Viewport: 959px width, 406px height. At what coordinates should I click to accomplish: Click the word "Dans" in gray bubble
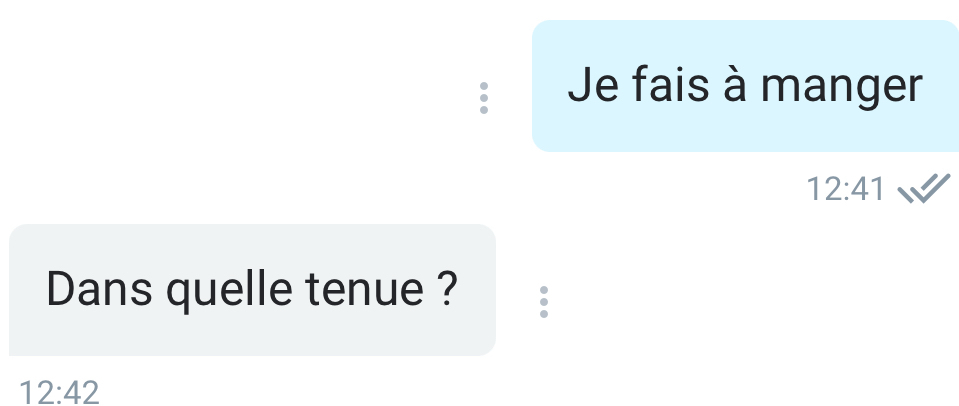coord(99,289)
